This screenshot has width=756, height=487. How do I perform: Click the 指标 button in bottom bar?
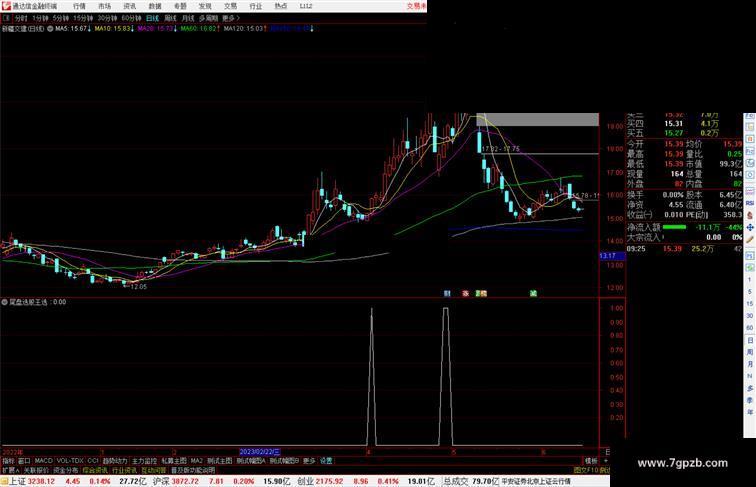click(x=8, y=461)
